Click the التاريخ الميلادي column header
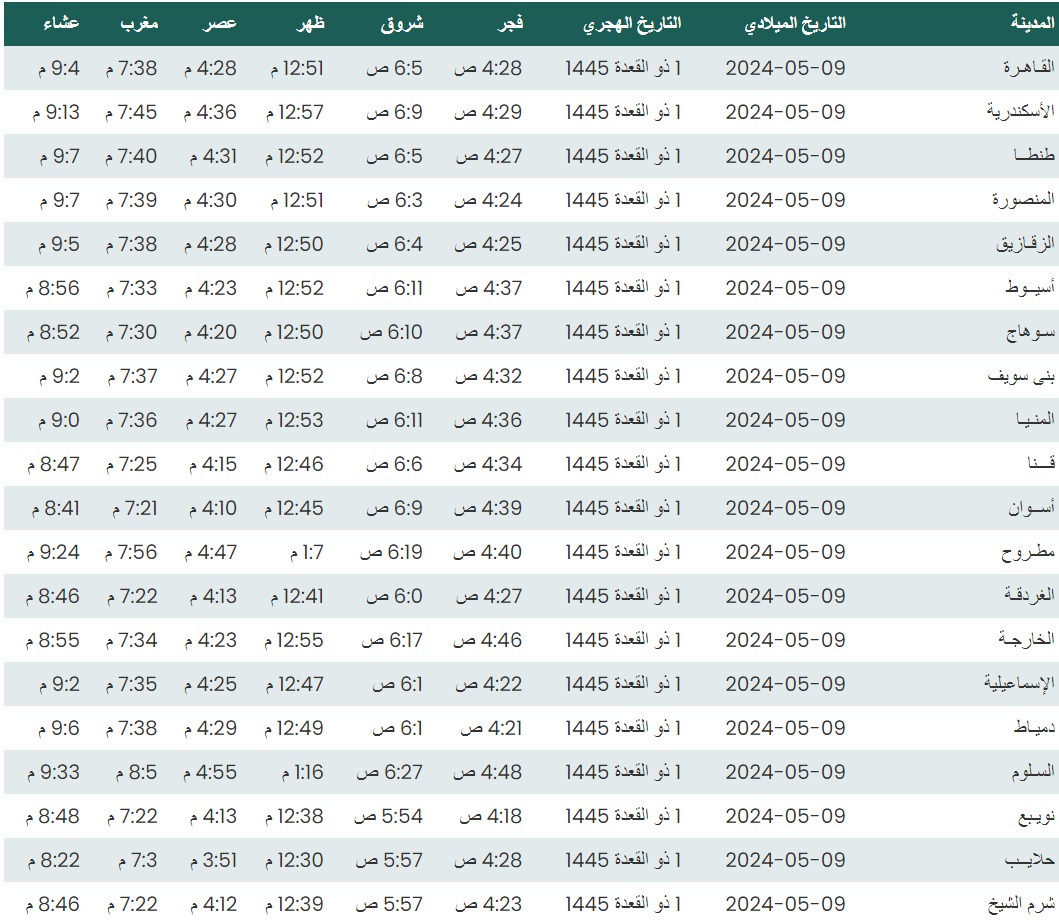 point(795,23)
